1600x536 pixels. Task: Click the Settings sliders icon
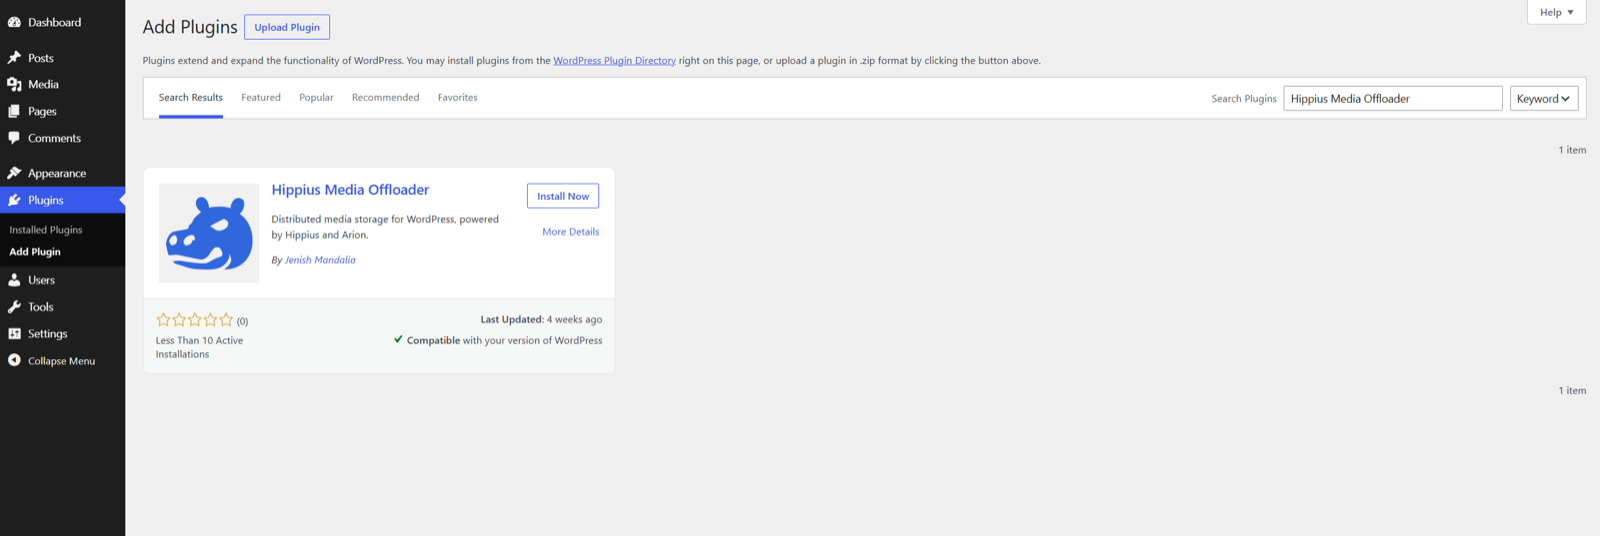pyautogui.click(x=14, y=334)
